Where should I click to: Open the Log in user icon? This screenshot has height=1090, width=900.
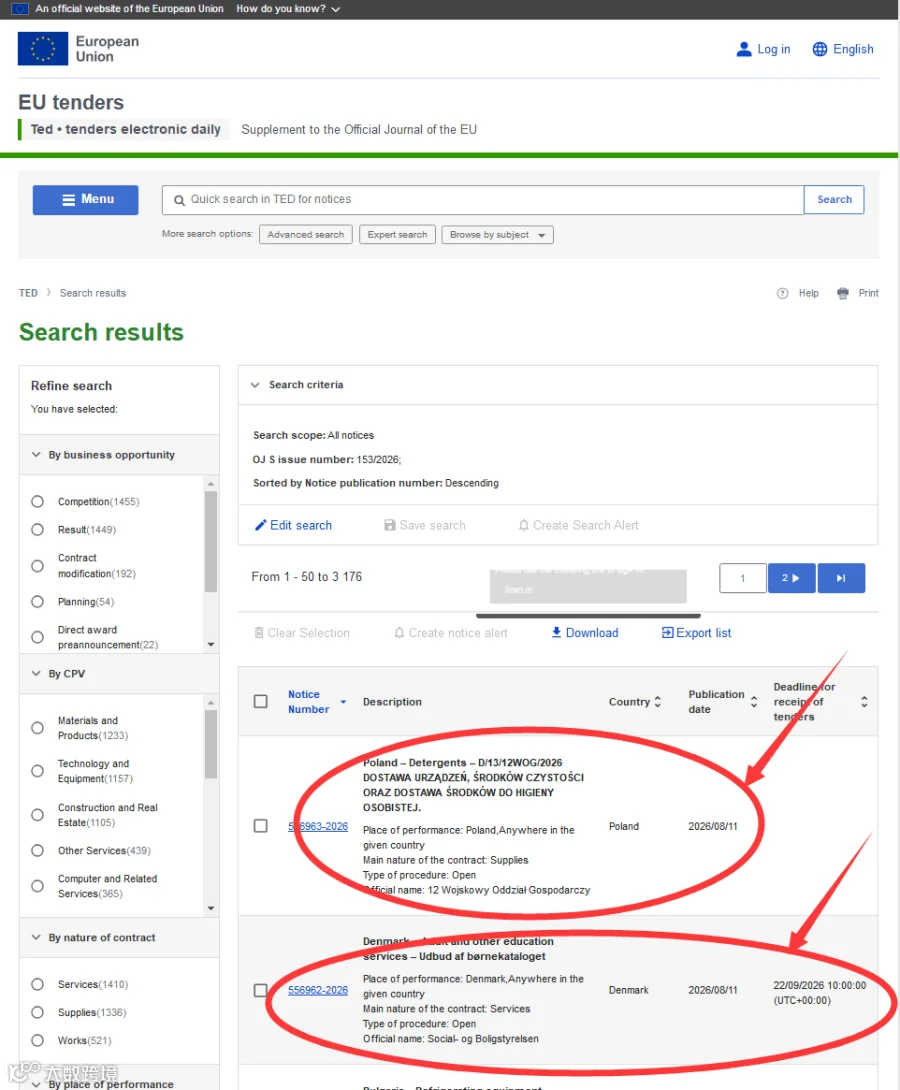coord(744,49)
